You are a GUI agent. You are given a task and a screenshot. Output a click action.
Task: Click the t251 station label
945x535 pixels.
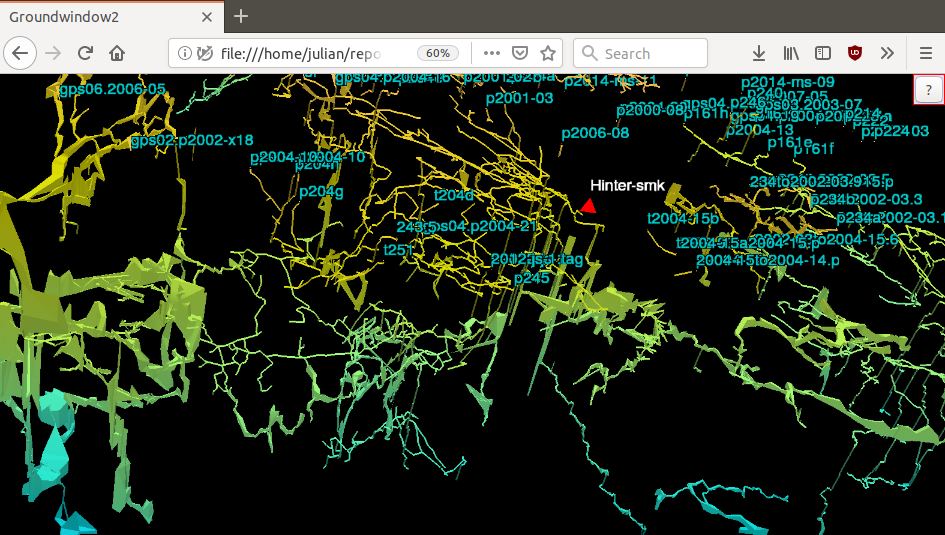[398, 249]
